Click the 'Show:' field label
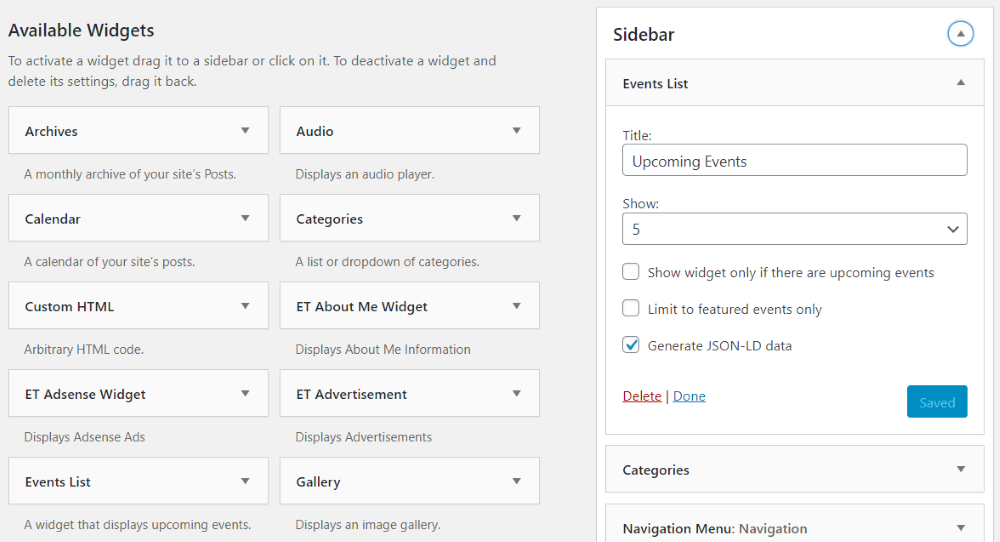 (641, 203)
